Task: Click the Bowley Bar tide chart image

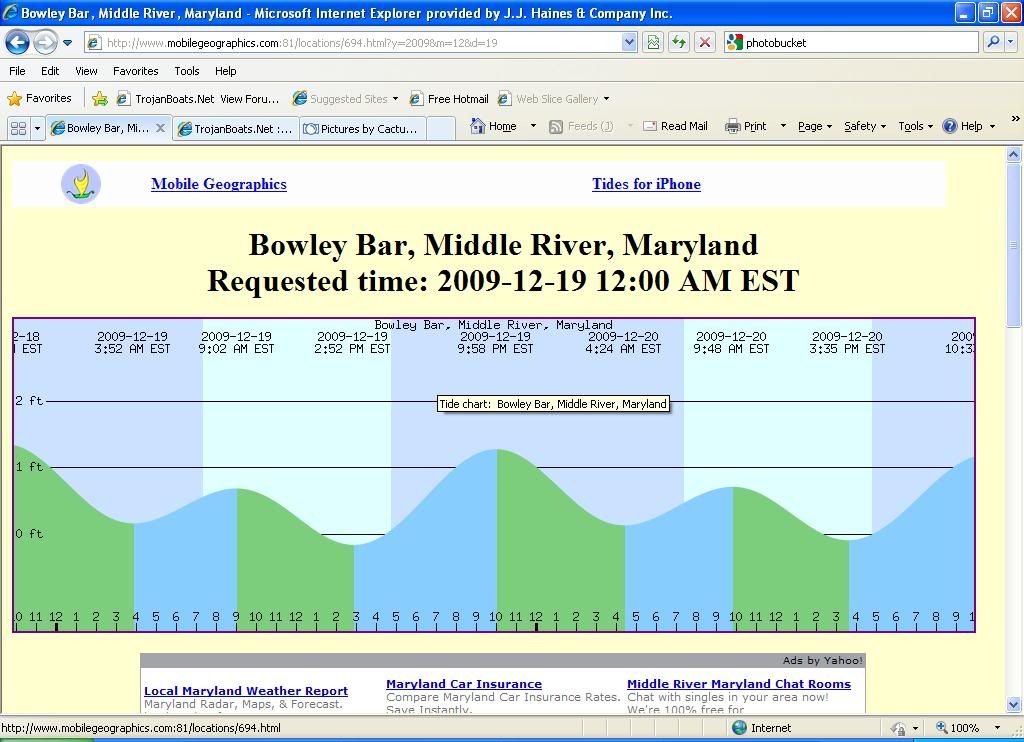Action: [494, 475]
